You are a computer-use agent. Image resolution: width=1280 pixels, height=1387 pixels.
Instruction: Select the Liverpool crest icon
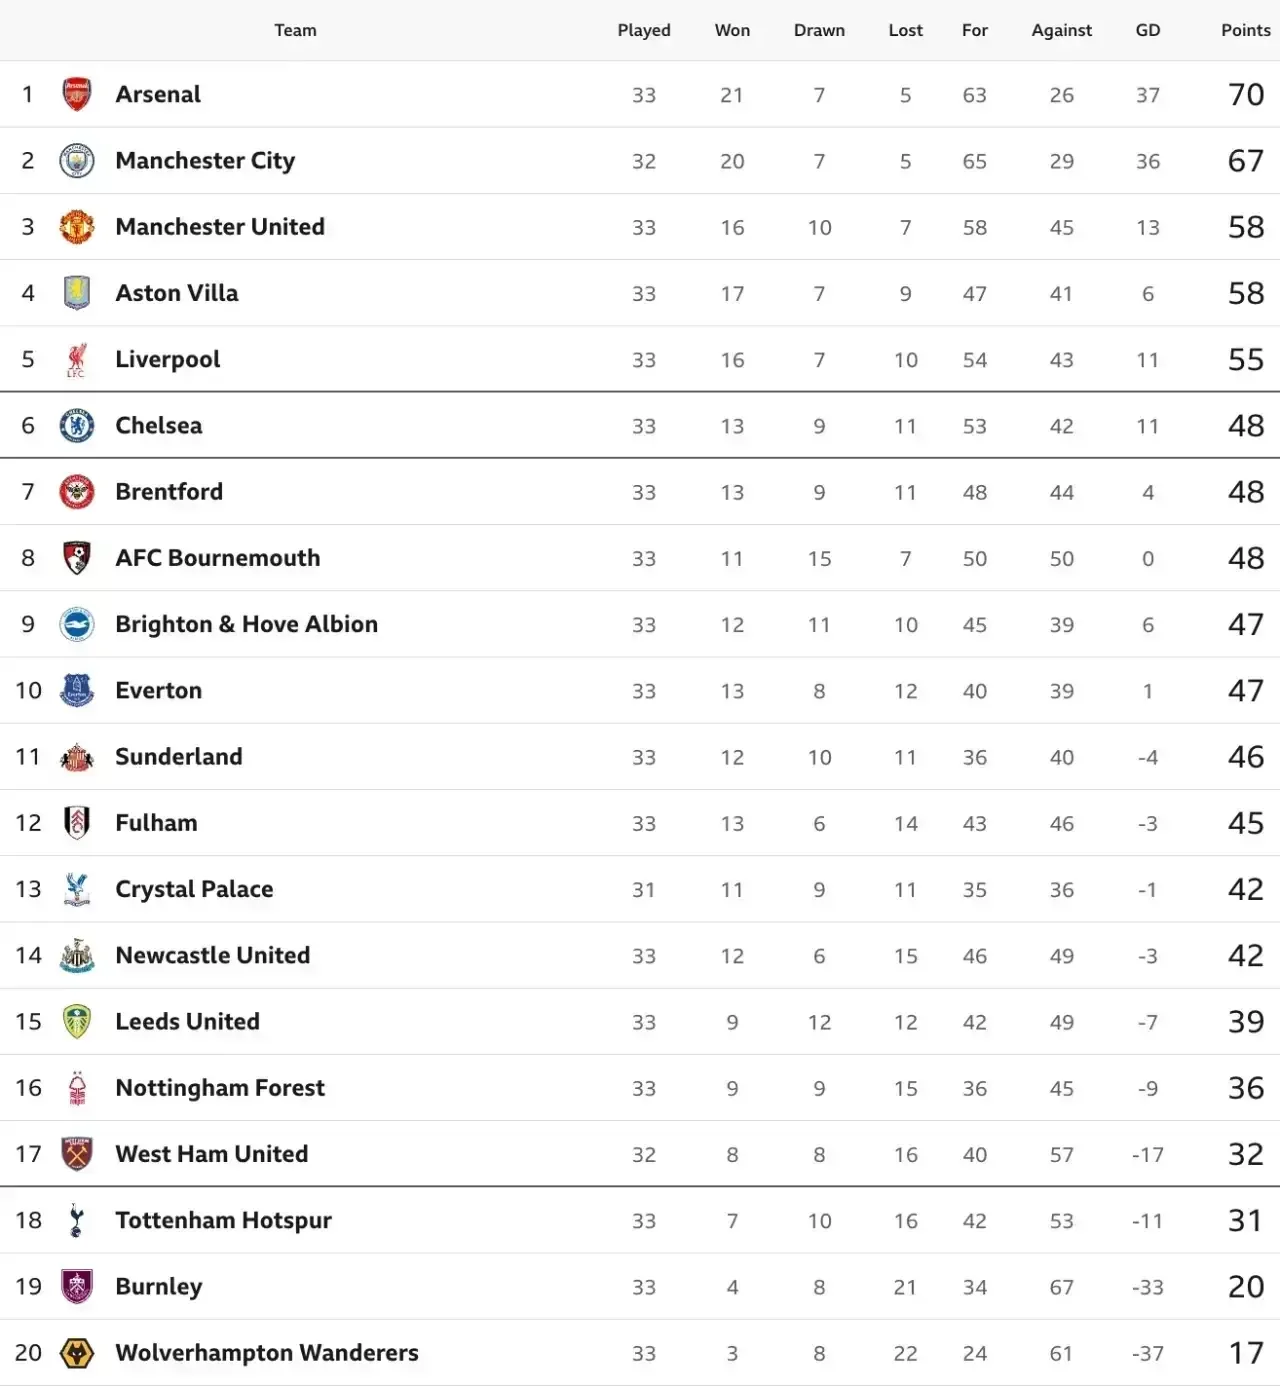tap(77, 360)
